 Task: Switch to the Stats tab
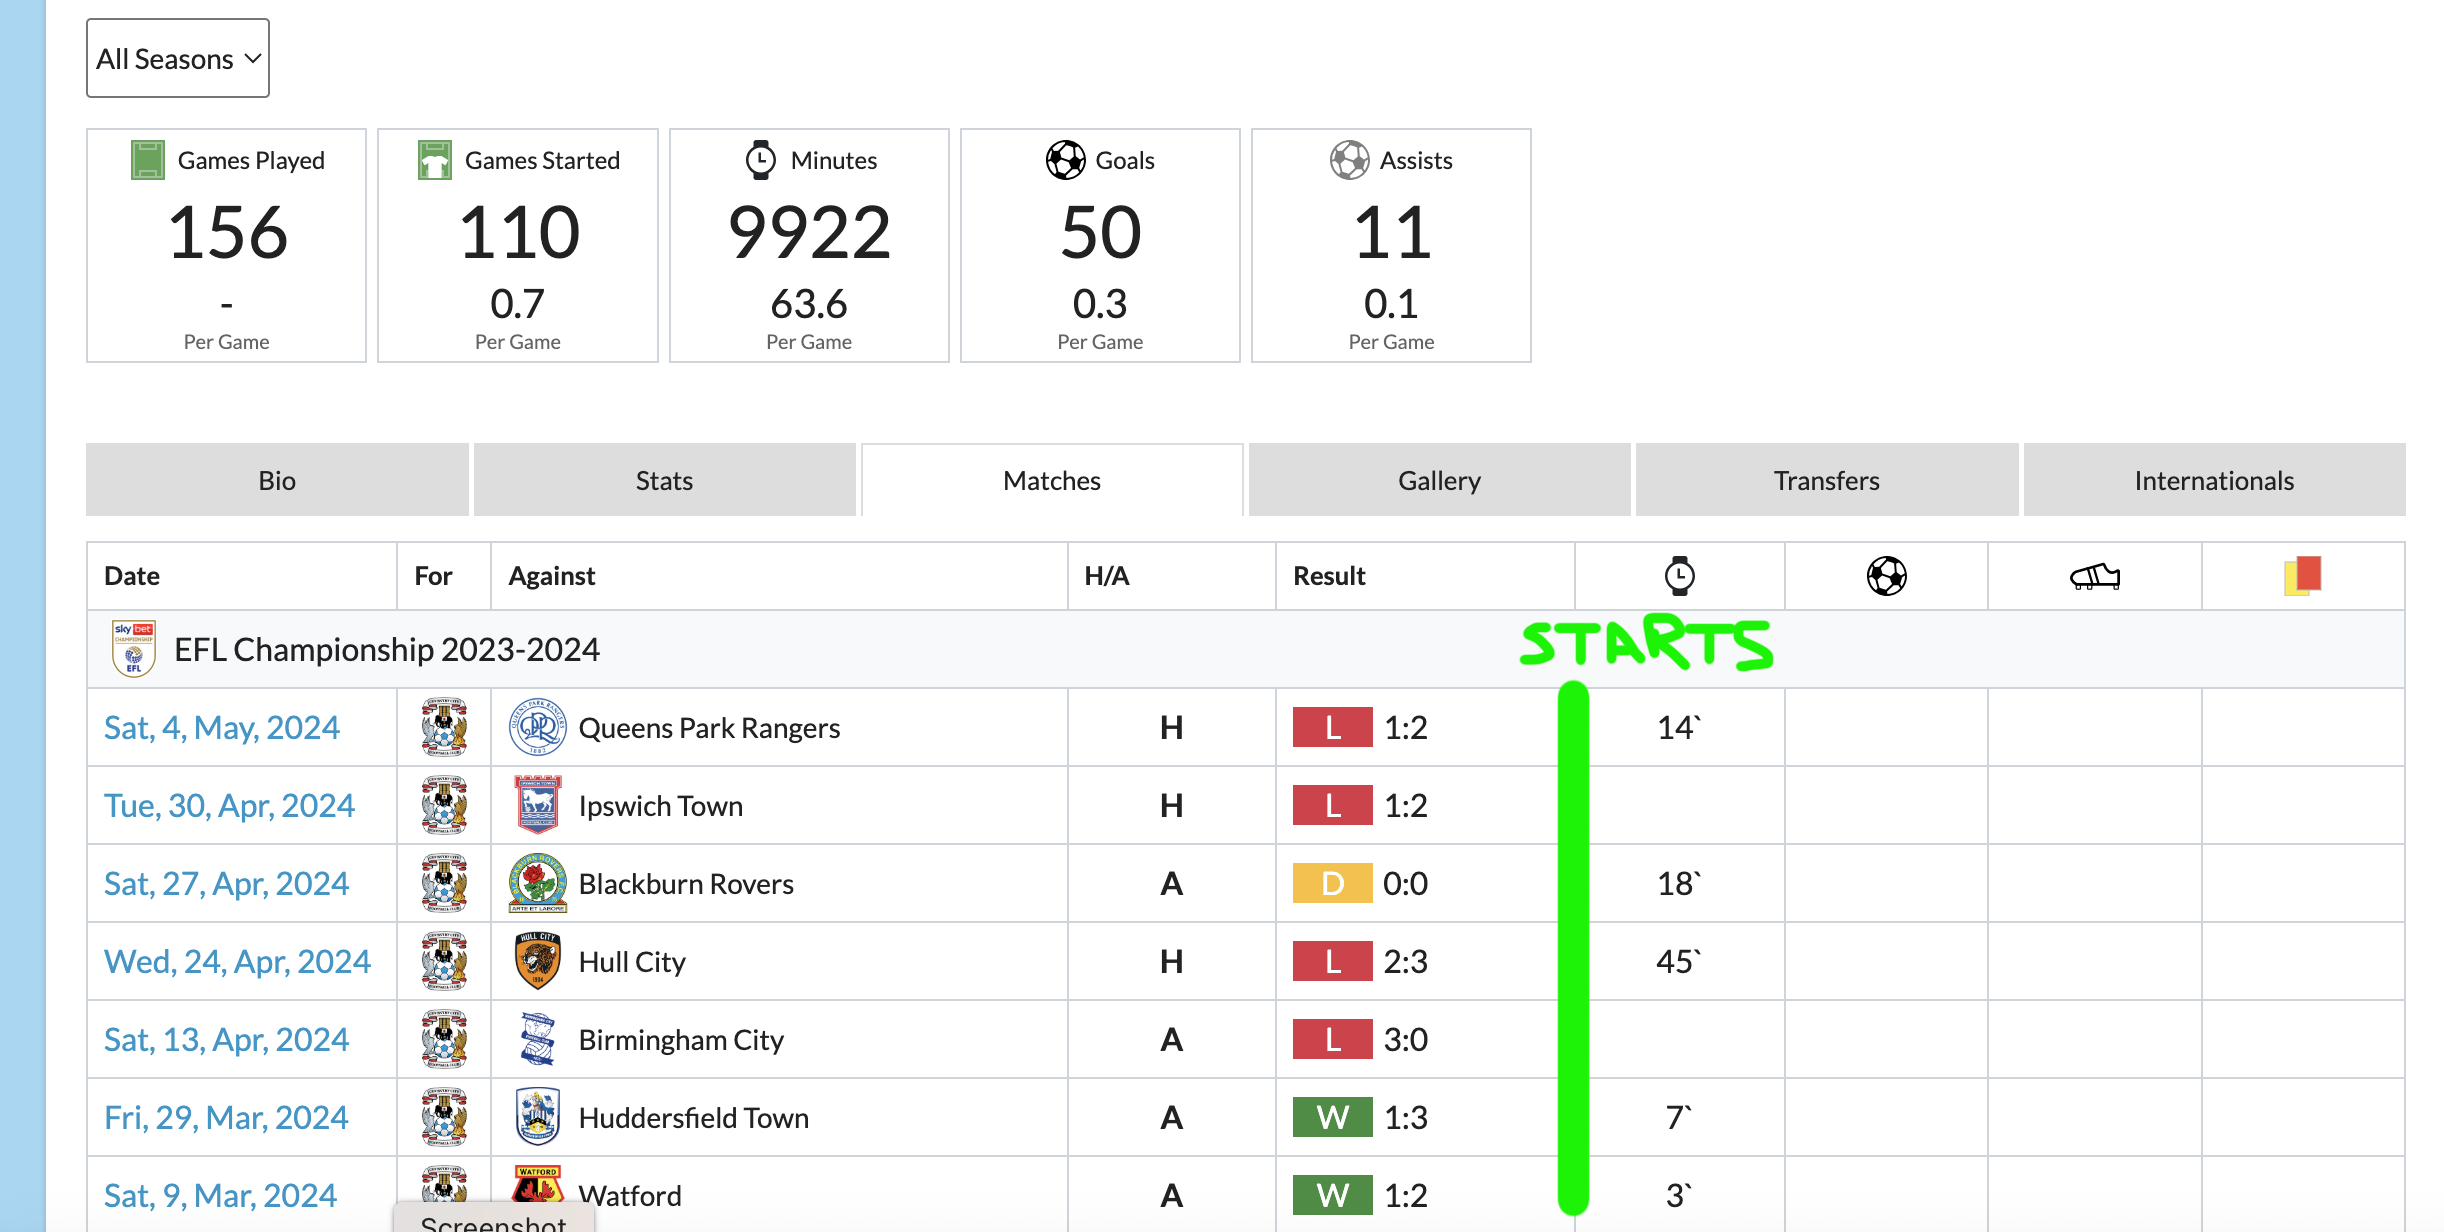point(664,481)
